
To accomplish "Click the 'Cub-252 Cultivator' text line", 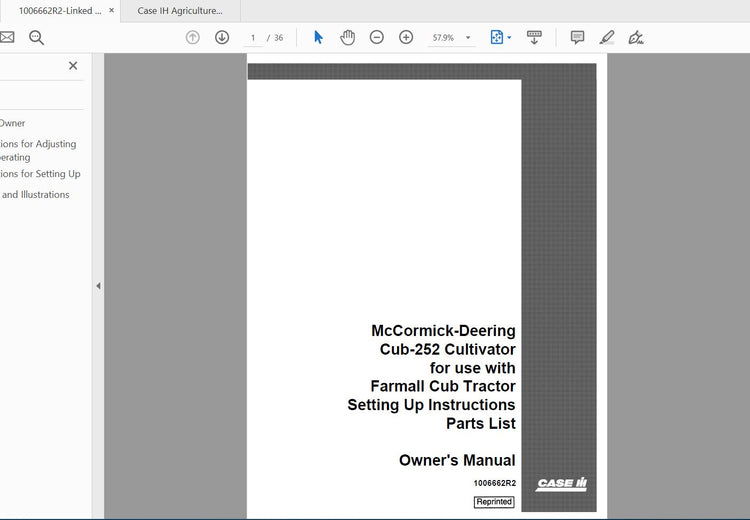I will [x=448, y=349].
